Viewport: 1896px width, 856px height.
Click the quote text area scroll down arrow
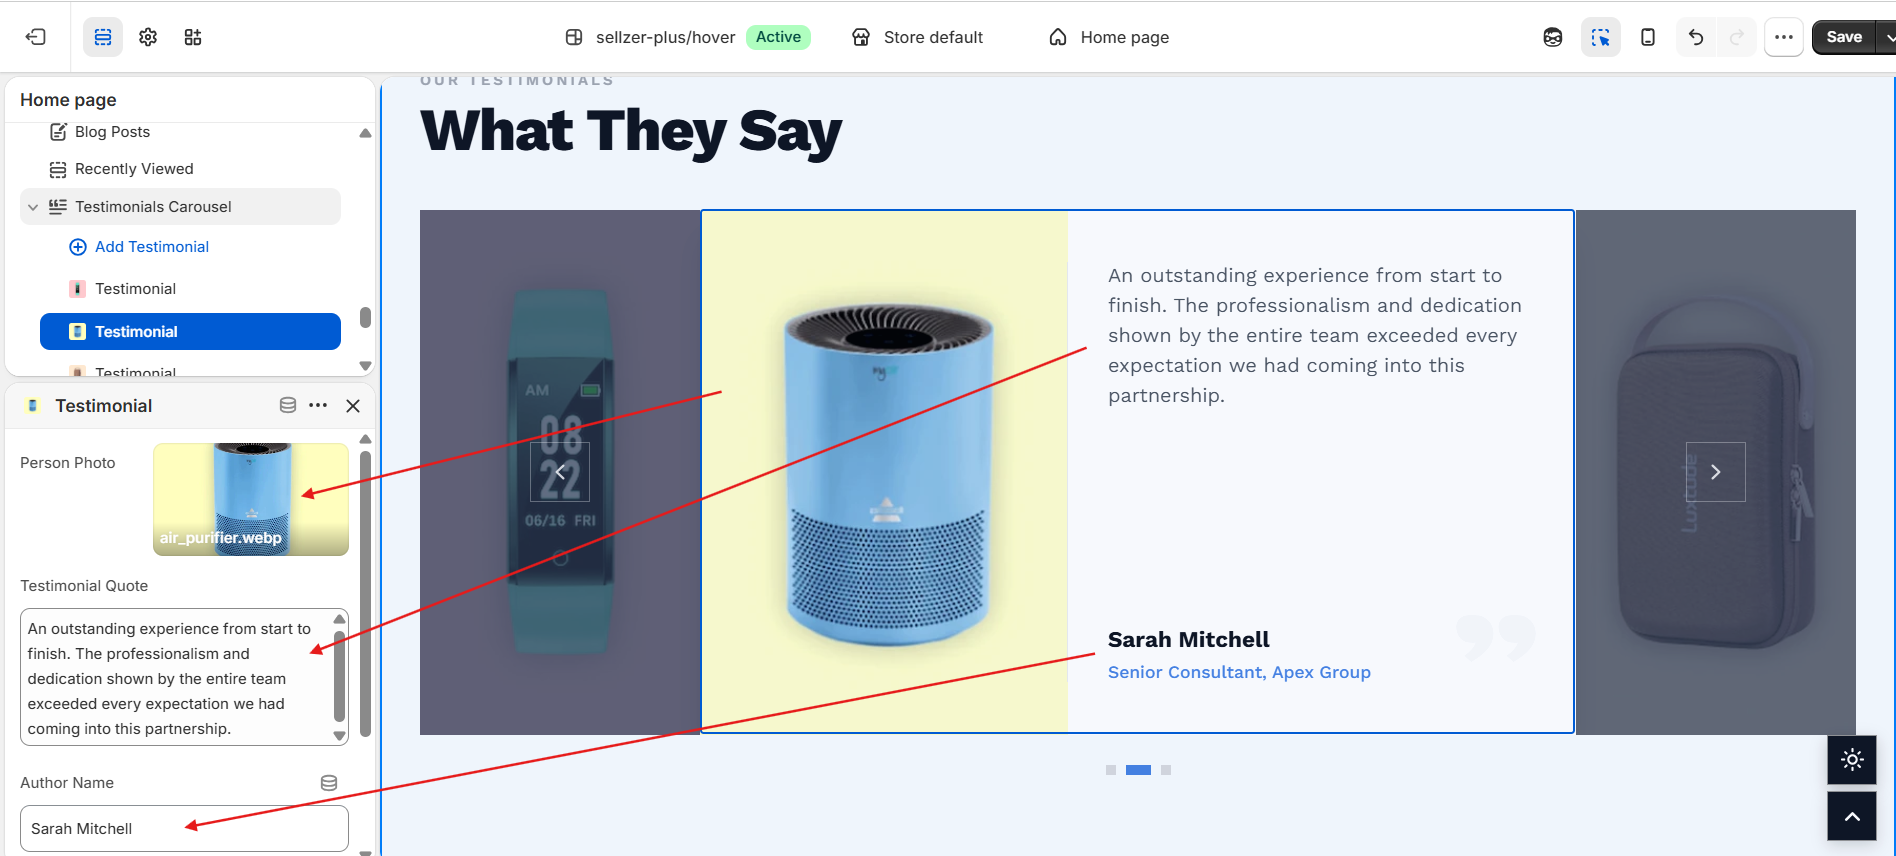(x=340, y=736)
